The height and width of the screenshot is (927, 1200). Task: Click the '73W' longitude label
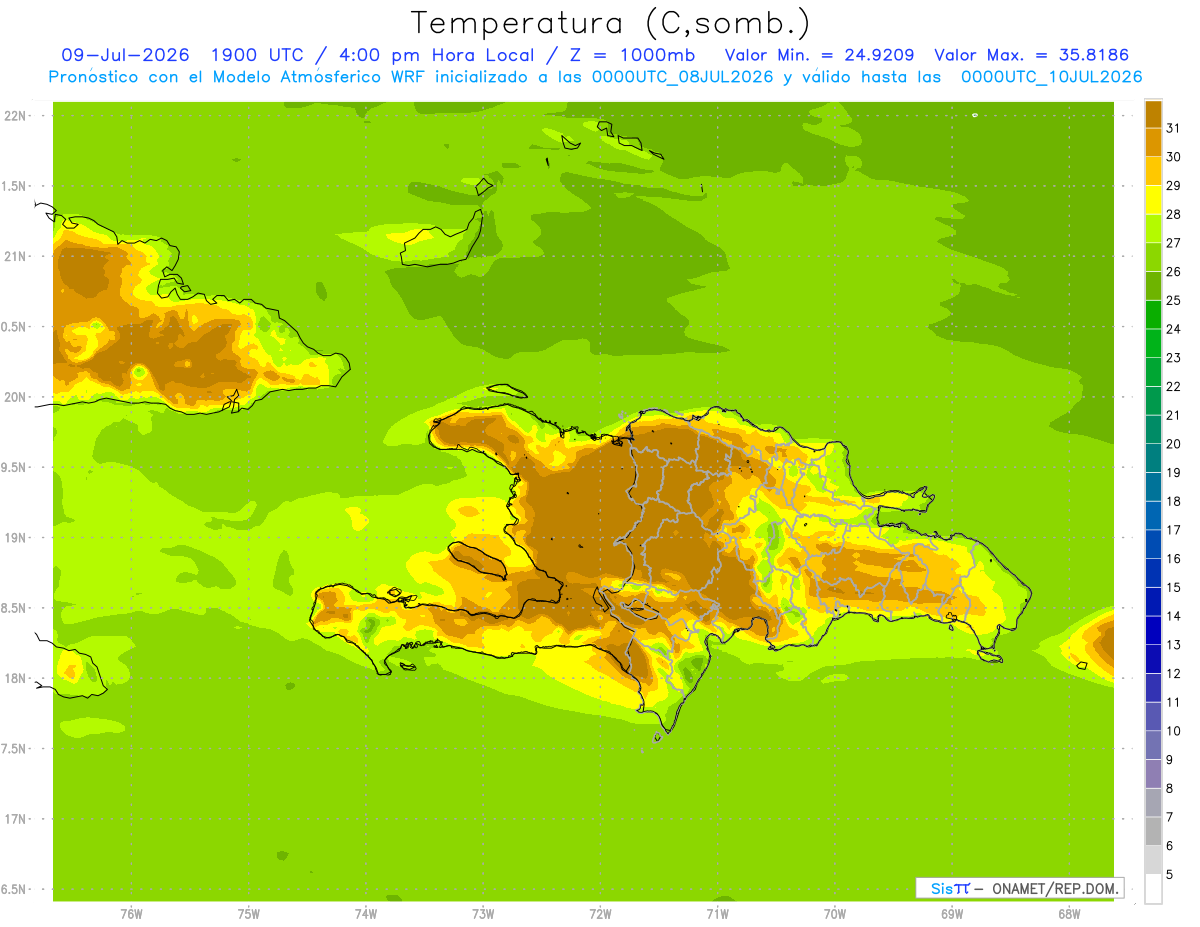483,914
